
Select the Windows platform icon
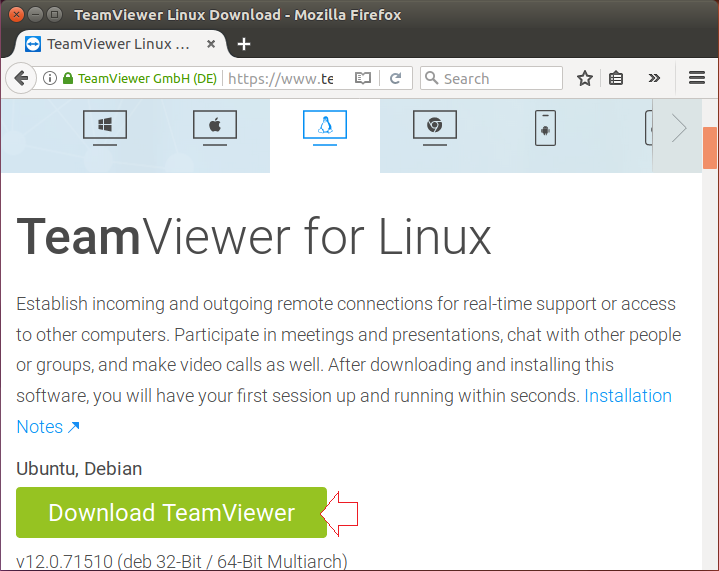pyautogui.click(x=105, y=128)
